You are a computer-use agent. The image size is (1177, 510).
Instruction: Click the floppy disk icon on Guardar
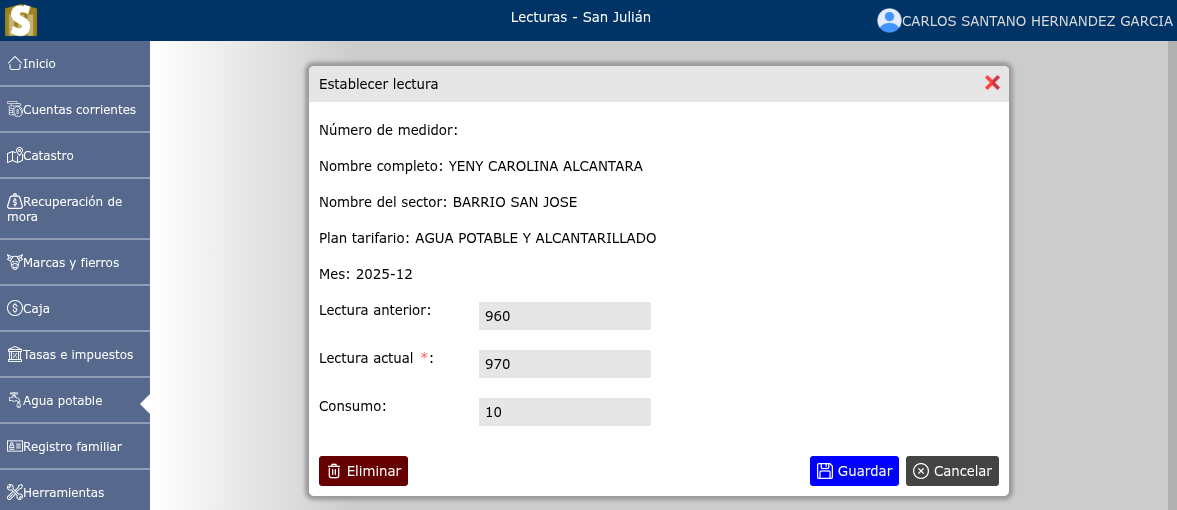point(825,471)
